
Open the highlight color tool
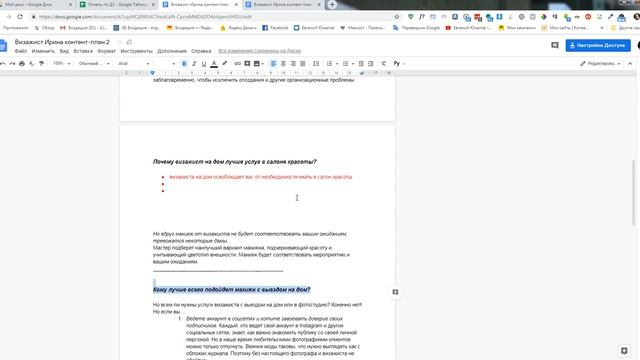(x=224, y=64)
